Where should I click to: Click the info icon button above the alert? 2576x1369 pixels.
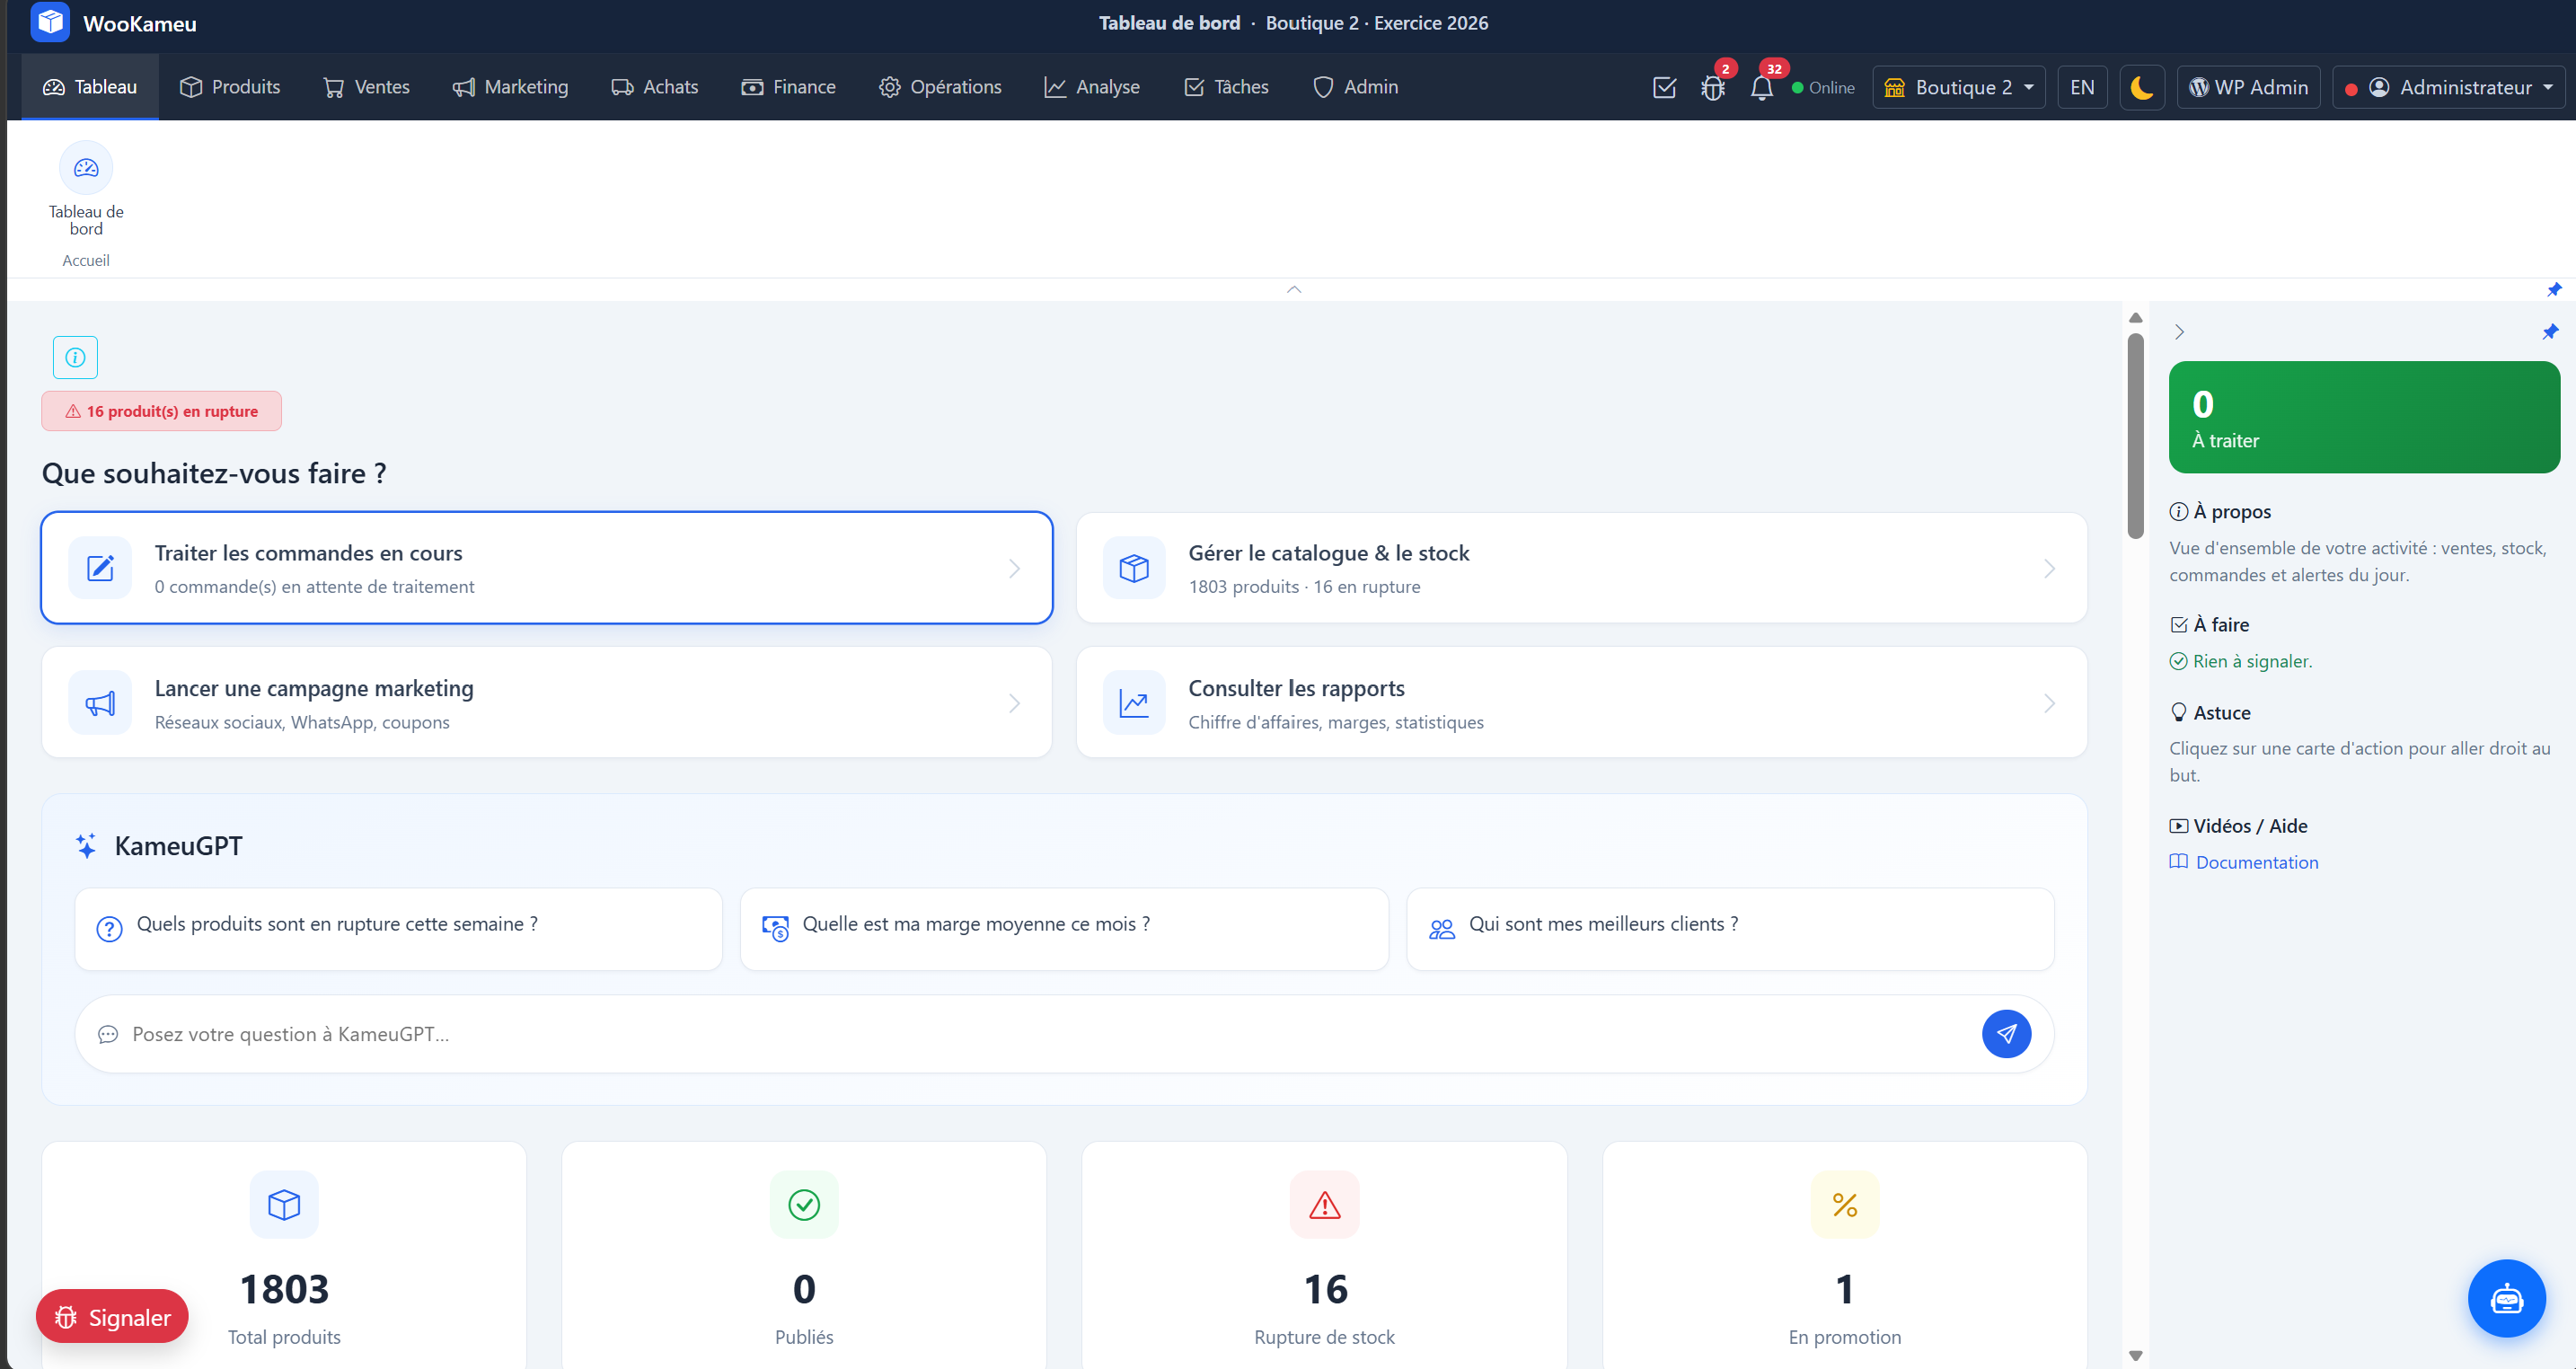(x=75, y=357)
